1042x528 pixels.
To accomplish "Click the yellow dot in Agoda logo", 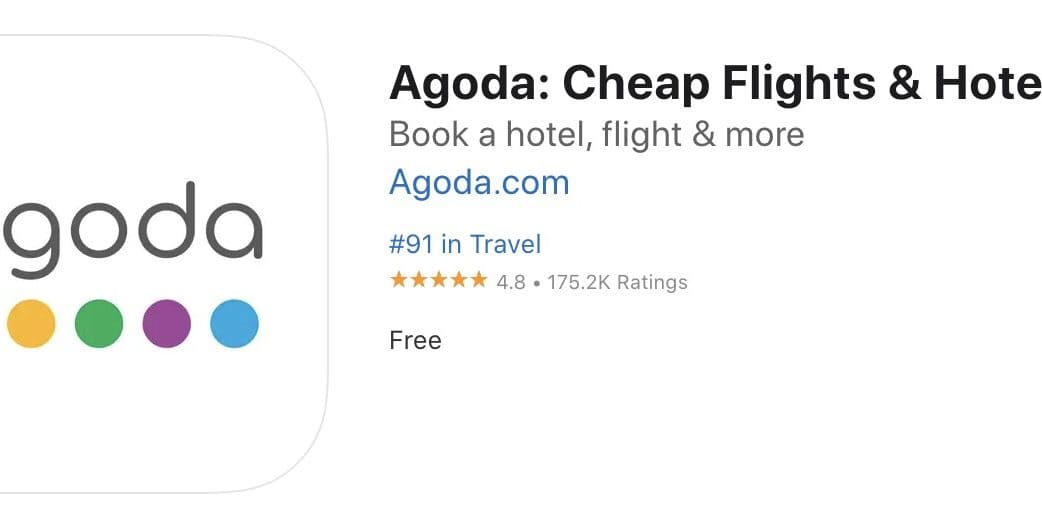I will [30, 324].
